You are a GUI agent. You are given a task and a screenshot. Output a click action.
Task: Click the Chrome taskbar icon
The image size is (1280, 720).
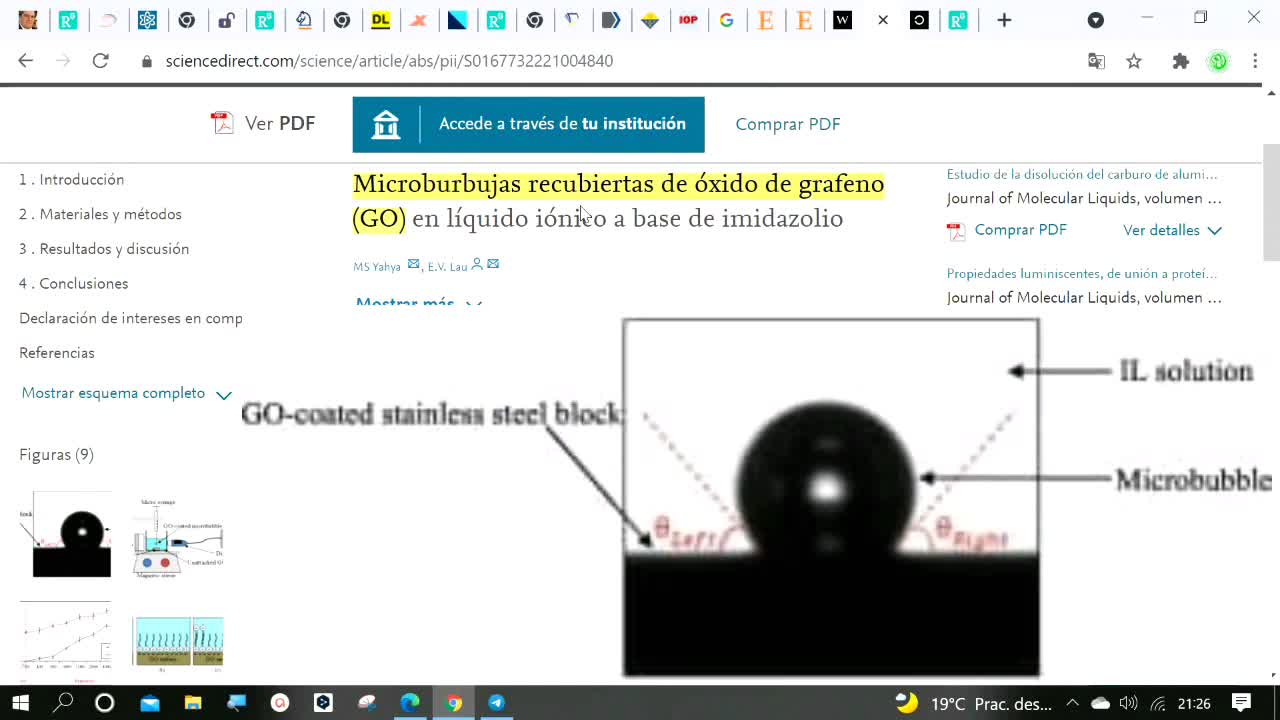click(453, 703)
